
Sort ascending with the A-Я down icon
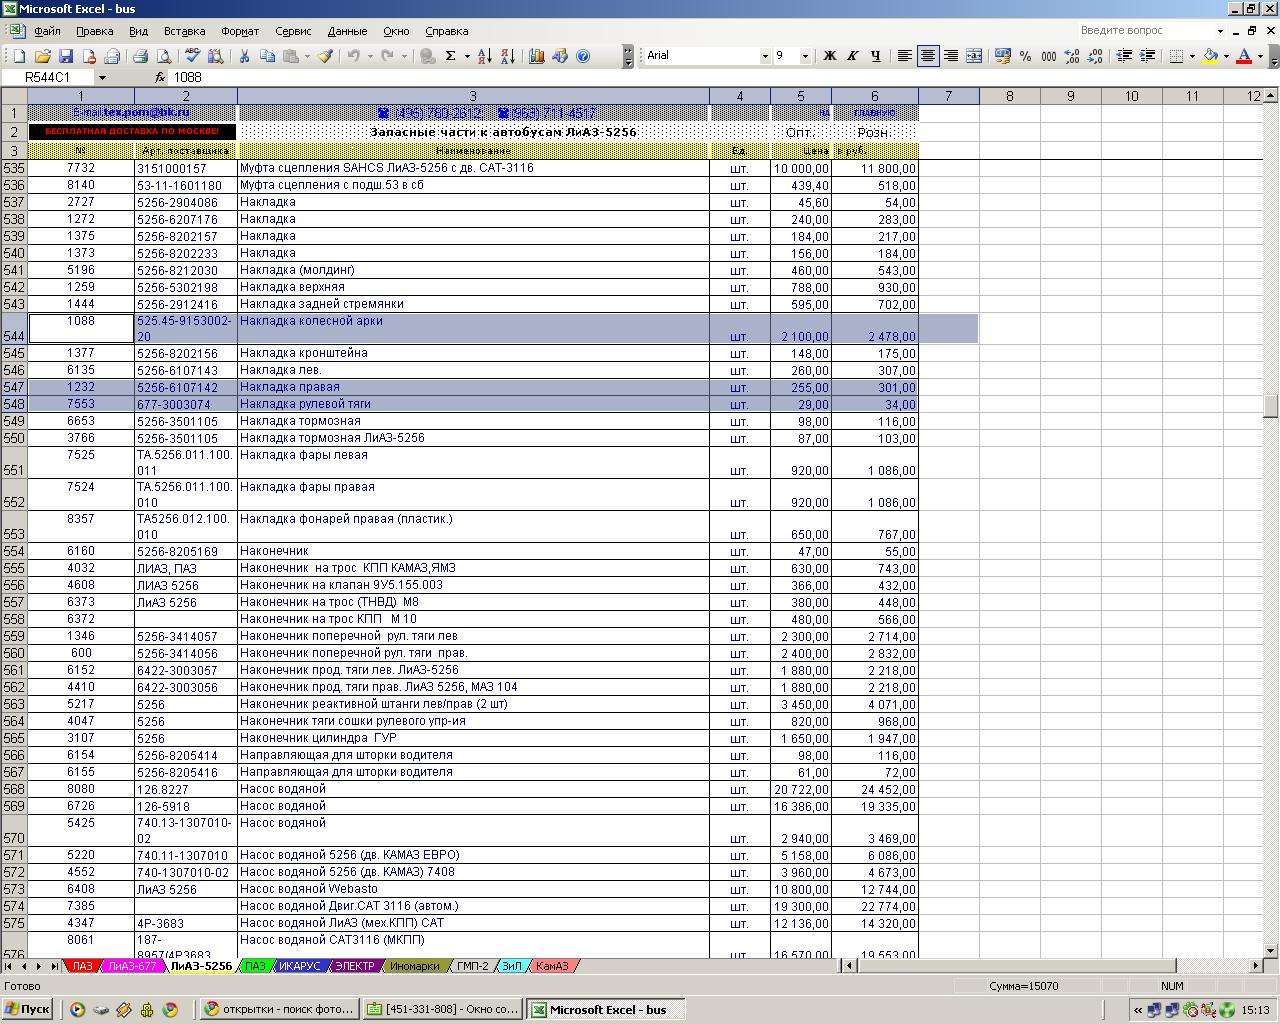click(x=484, y=56)
